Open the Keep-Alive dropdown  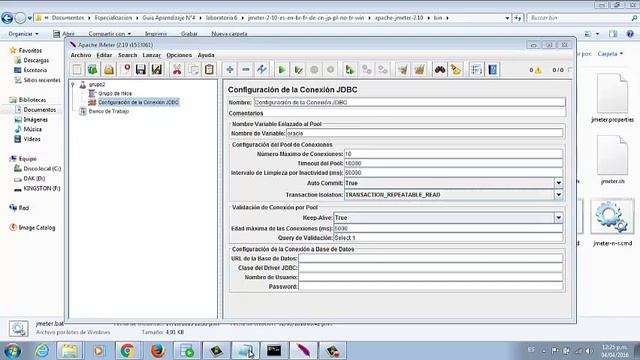[x=558, y=218]
